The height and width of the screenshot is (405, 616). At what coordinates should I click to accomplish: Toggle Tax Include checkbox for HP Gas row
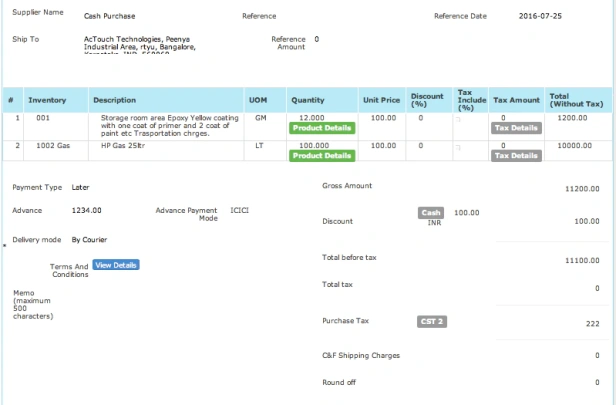pos(458,147)
